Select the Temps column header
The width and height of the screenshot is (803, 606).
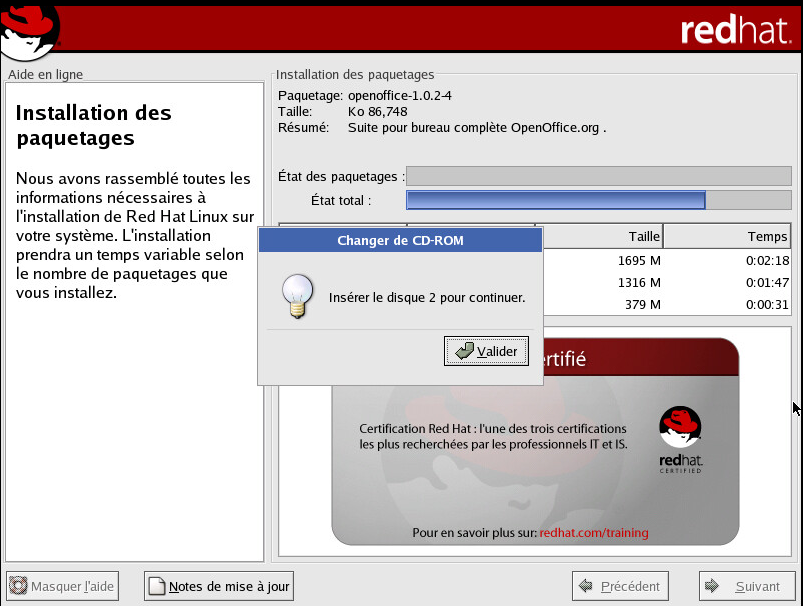pyautogui.click(x=726, y=237)
